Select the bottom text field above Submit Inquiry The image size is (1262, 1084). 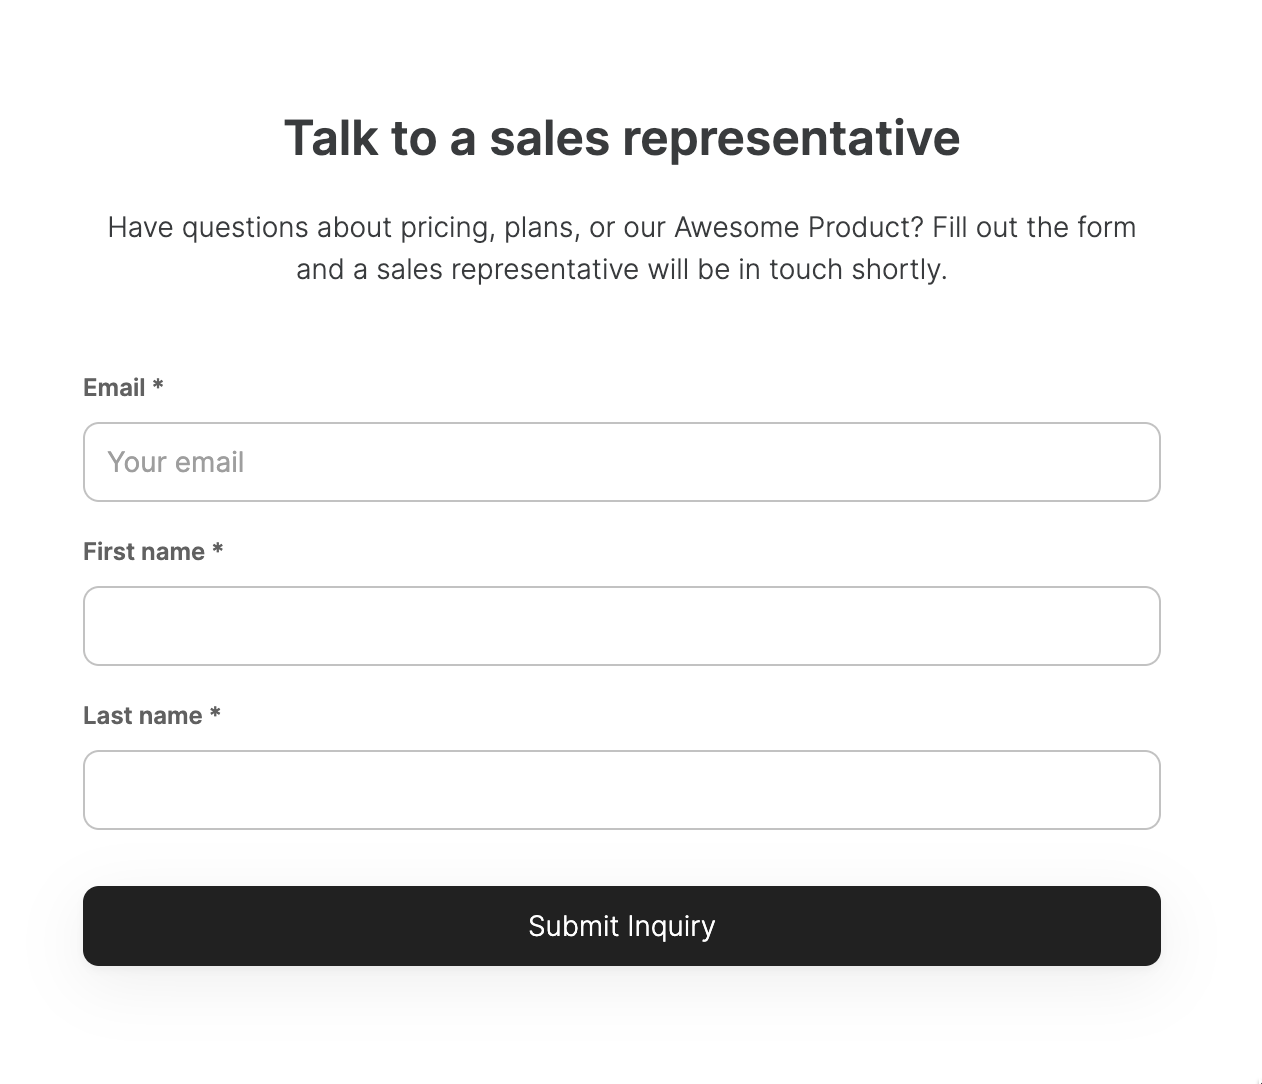[x=621, y=790]
